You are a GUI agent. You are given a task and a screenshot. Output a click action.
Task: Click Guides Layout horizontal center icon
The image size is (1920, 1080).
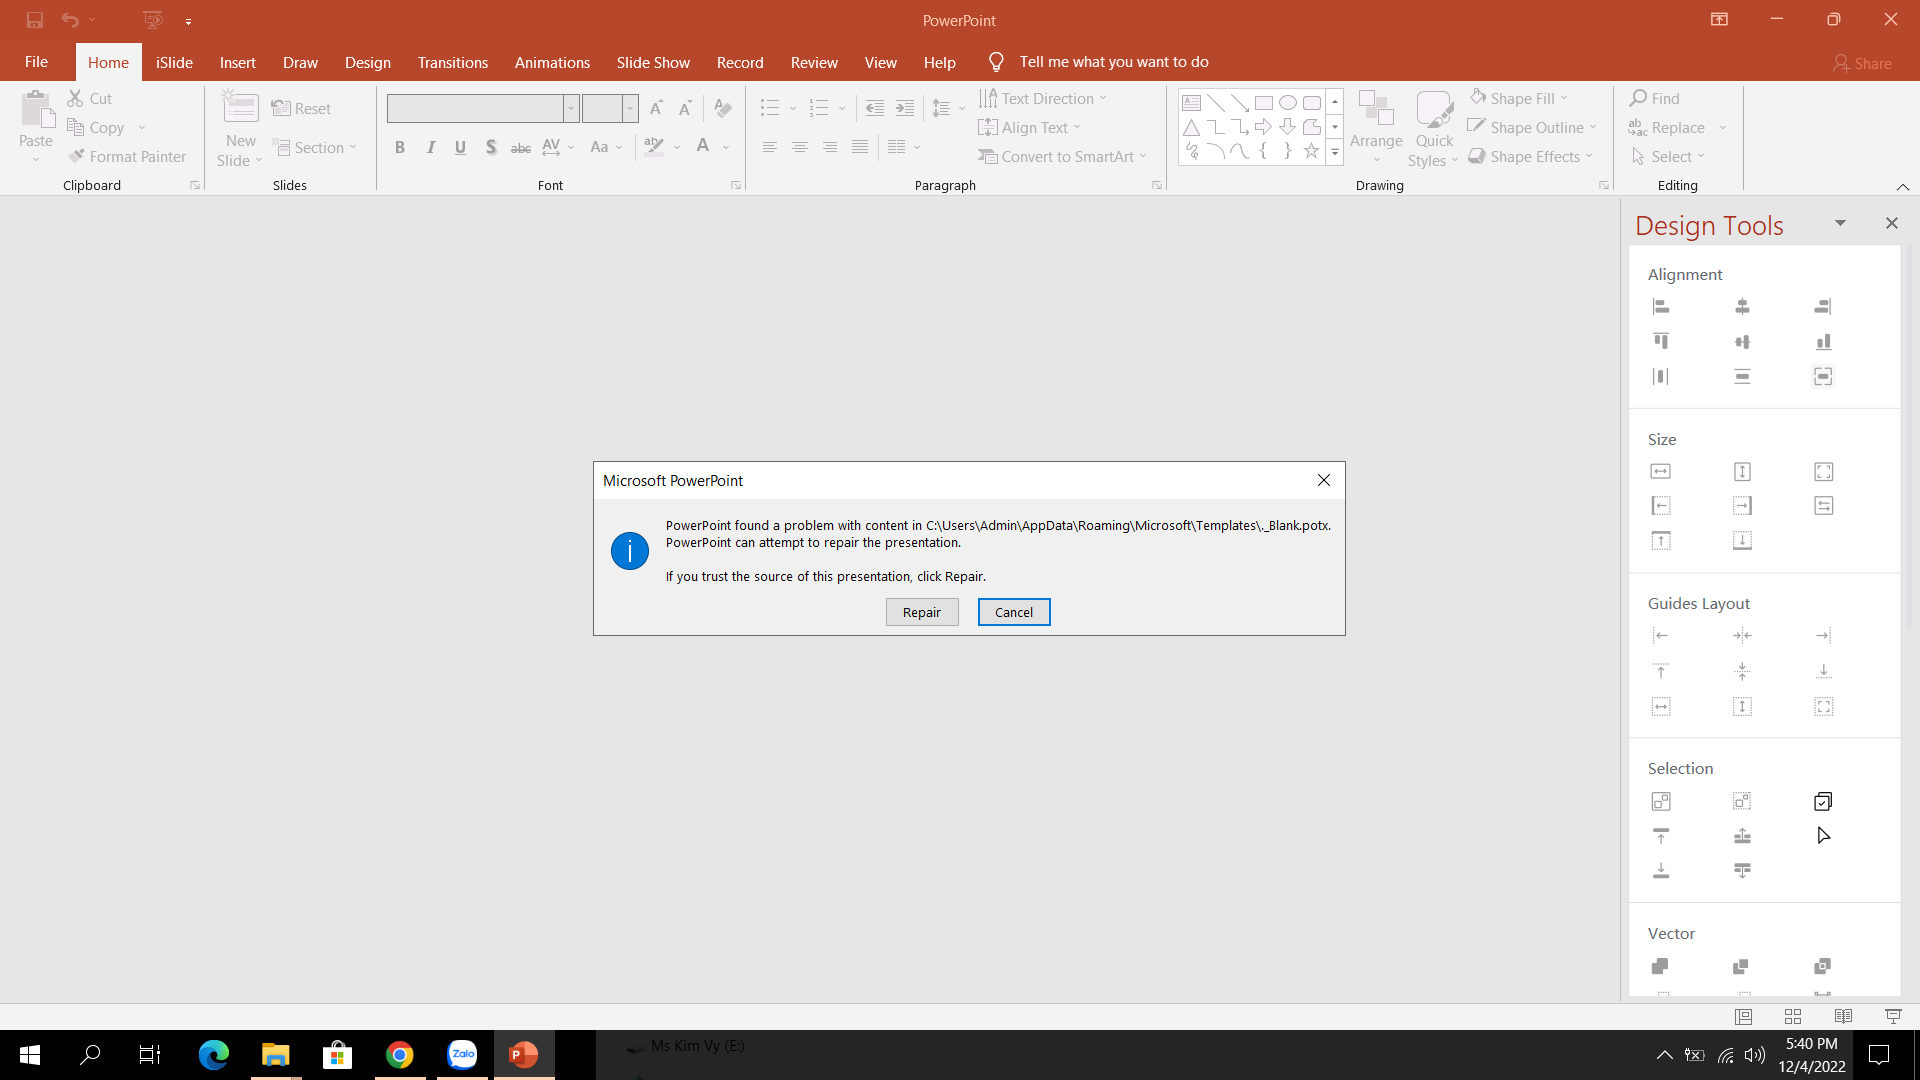pyautogui.click(x=1742, y=636)
